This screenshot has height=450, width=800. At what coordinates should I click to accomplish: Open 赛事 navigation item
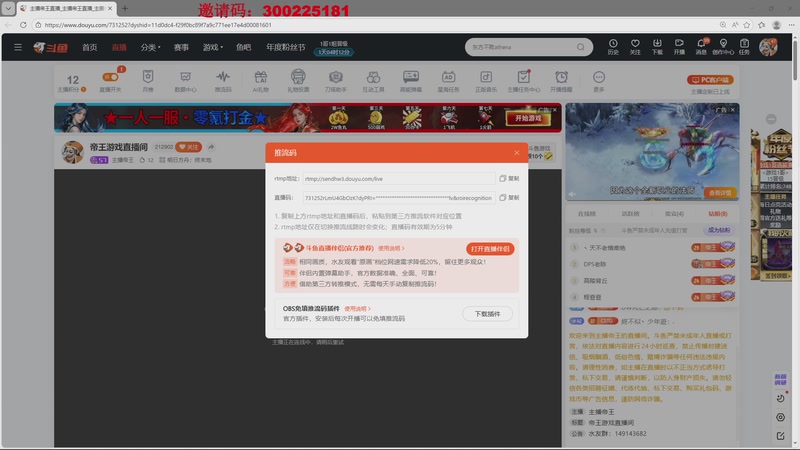pyautogui.click(x=181, y=47)
